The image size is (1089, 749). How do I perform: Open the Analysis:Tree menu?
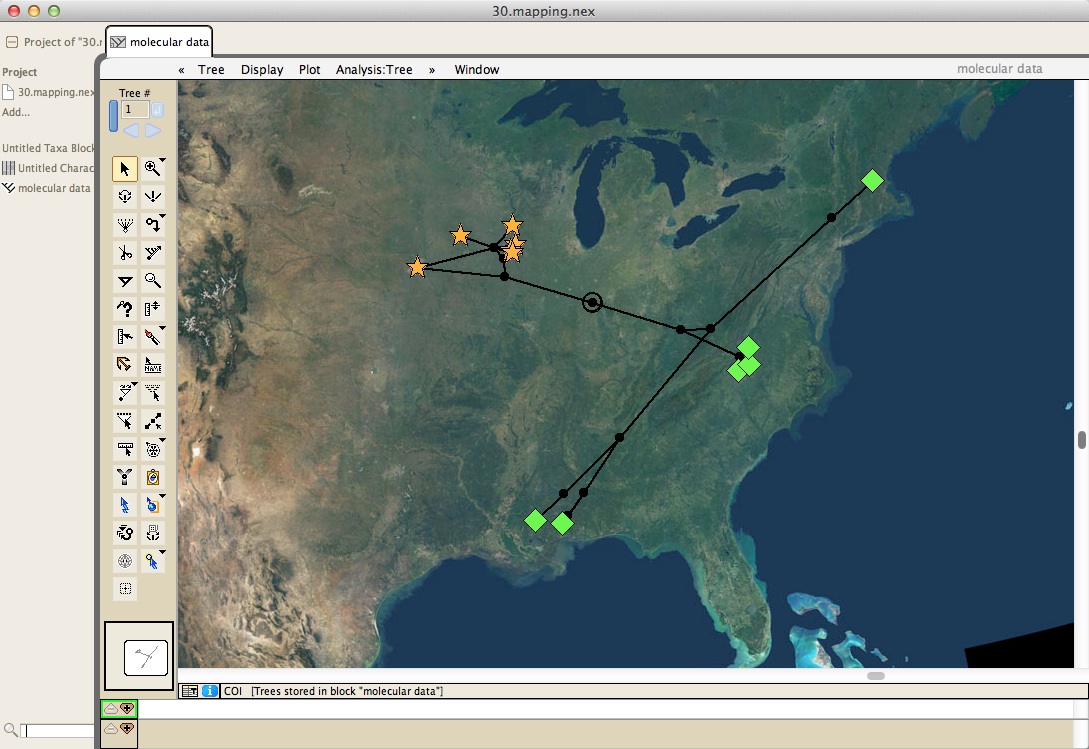(x=374, y=70)
